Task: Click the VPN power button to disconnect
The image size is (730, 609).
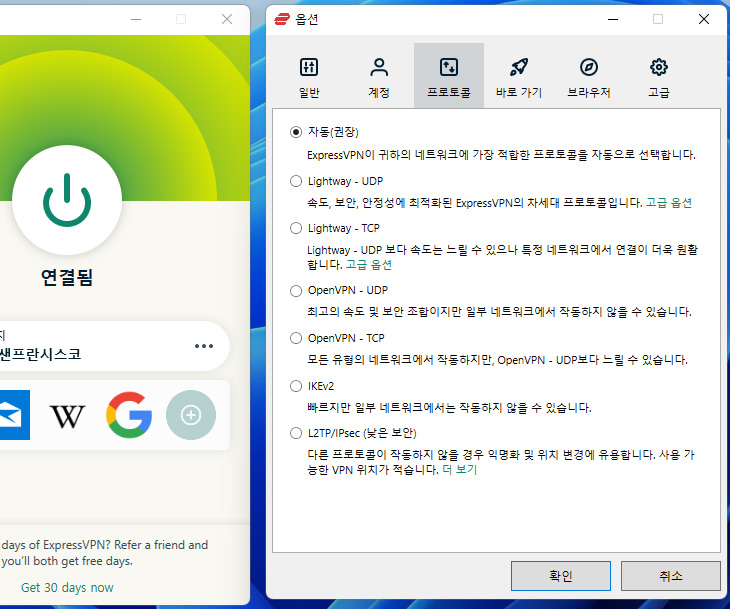Action: (67, 200)
